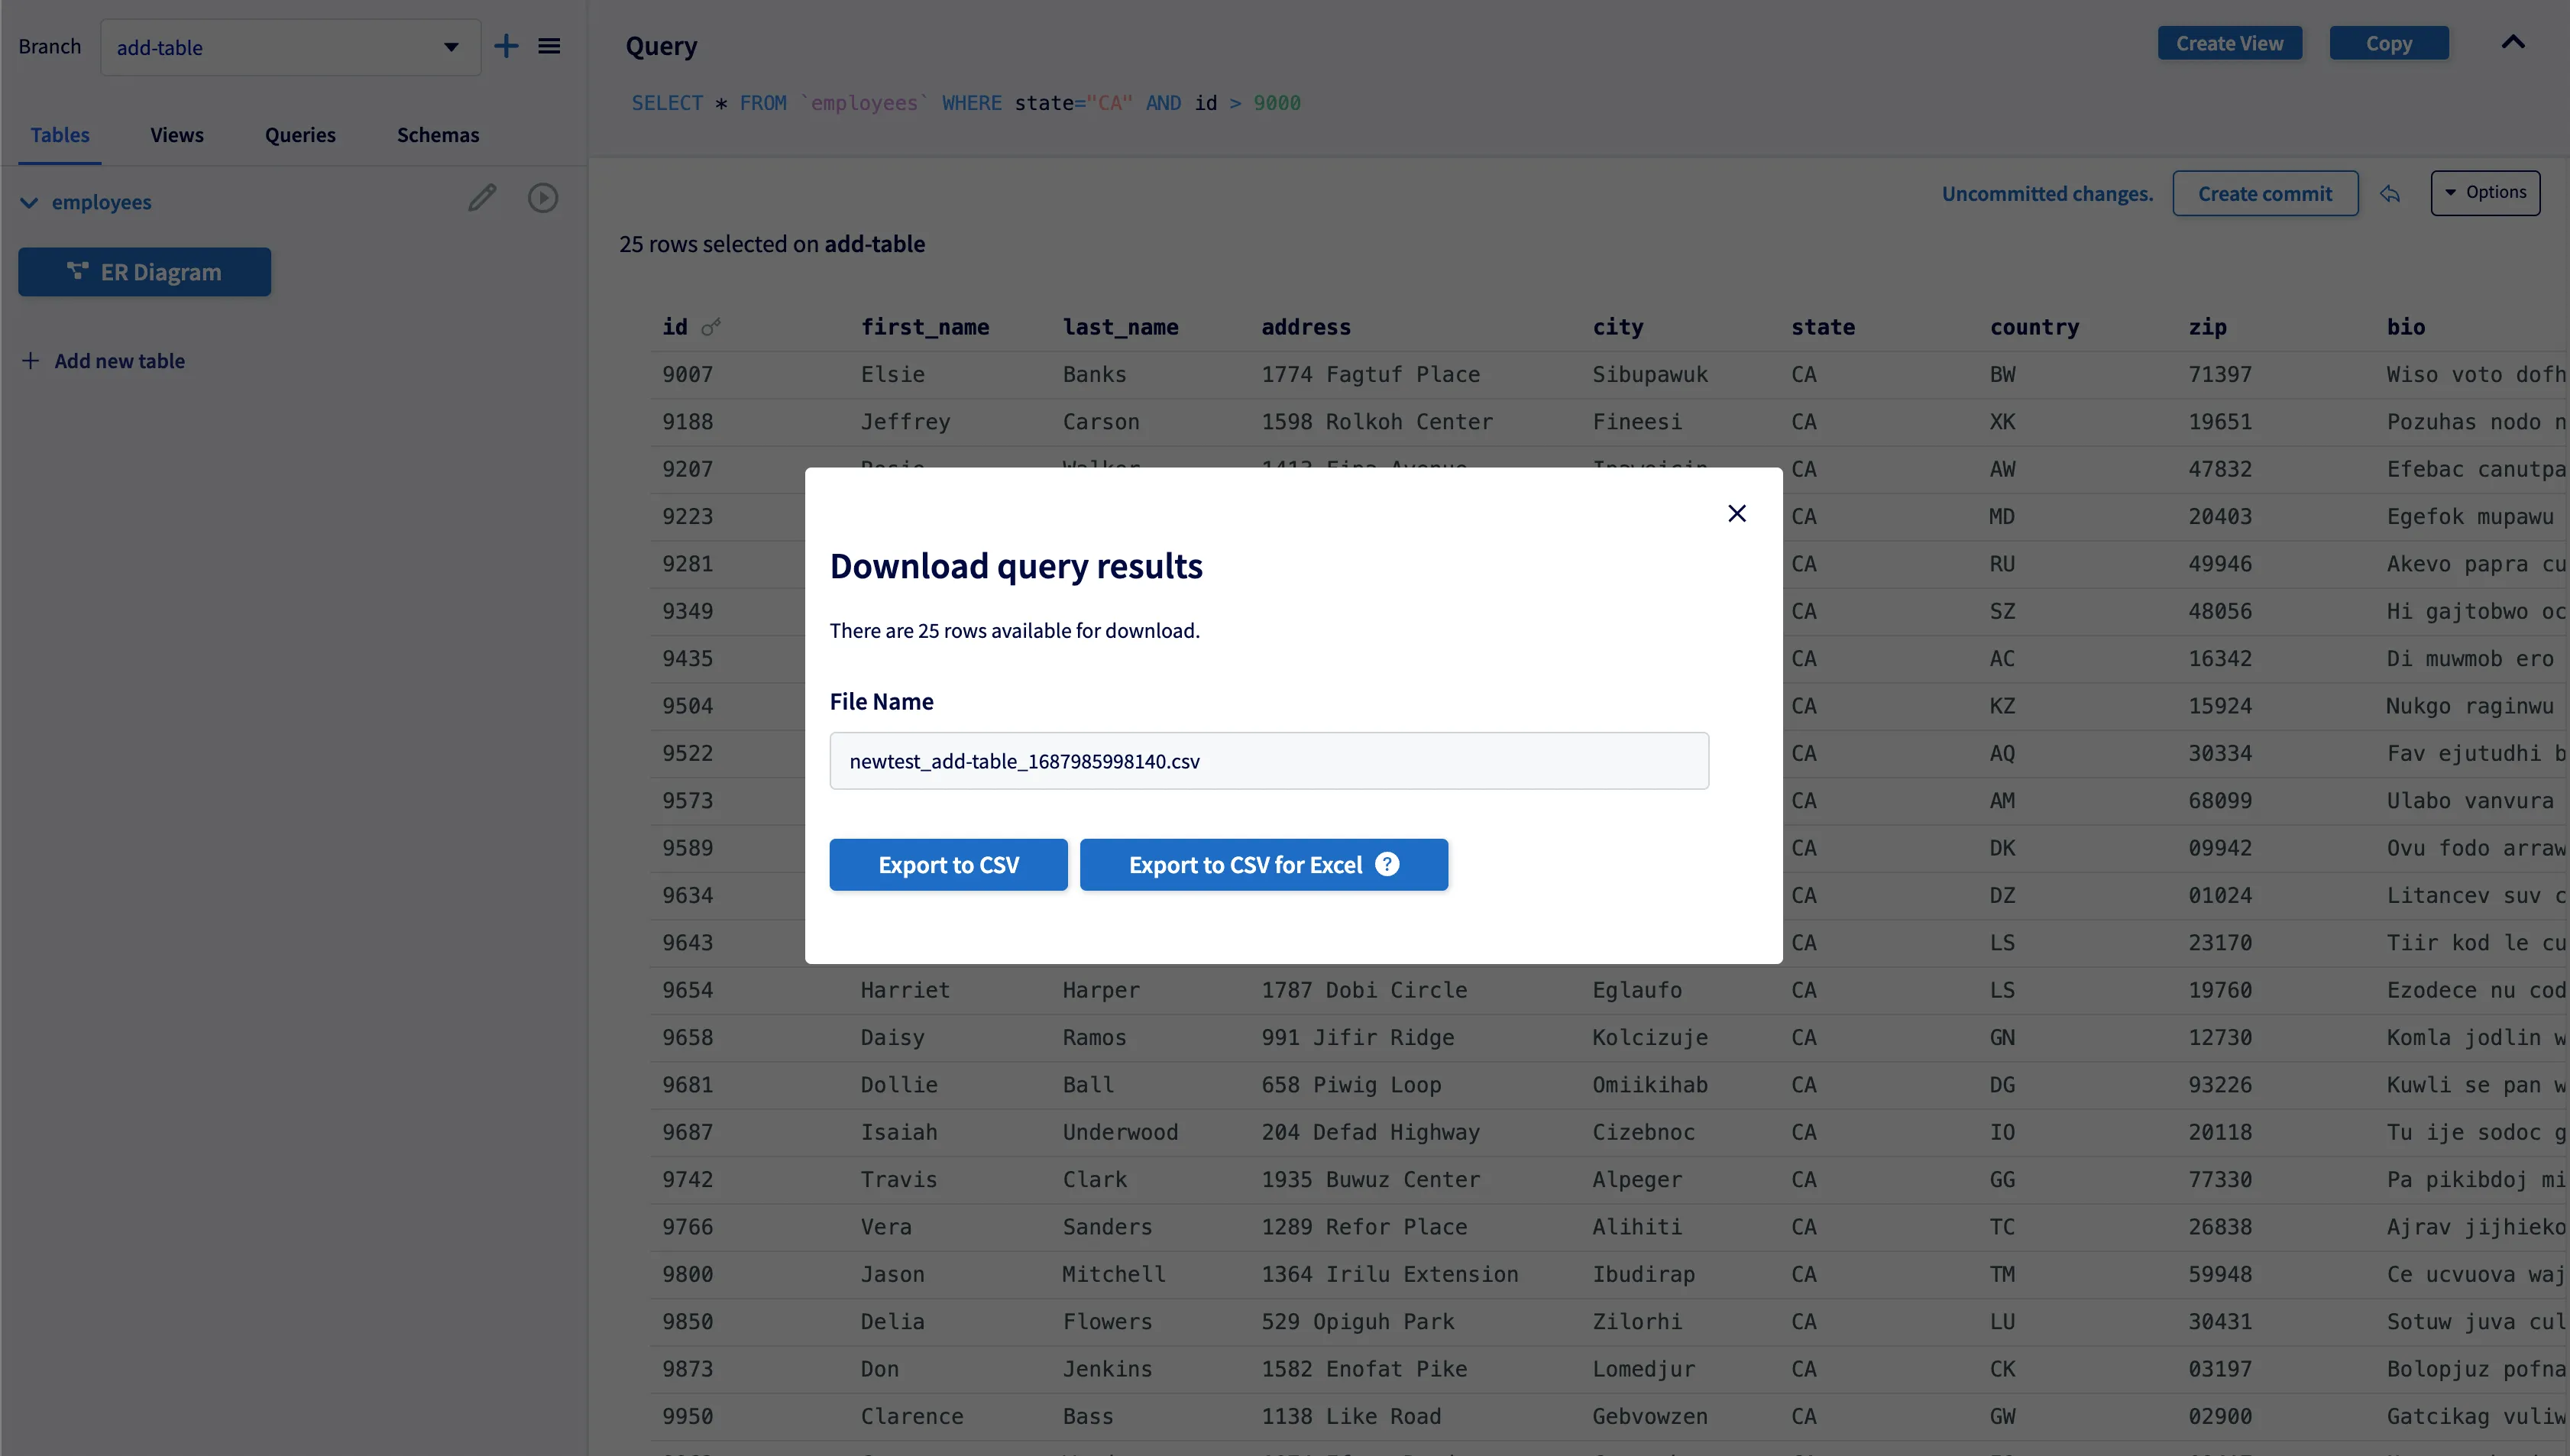The height and width of the screenshot is (1456, 2570).
Task: Run the employees table query via play icon
Action: coord(543,197)
